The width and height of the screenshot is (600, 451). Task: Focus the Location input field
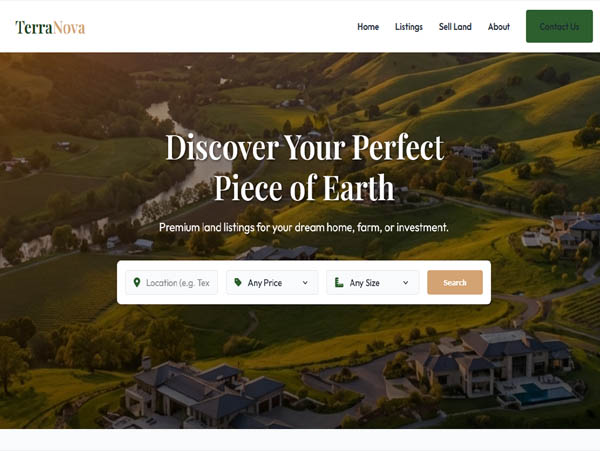(172, 283)
